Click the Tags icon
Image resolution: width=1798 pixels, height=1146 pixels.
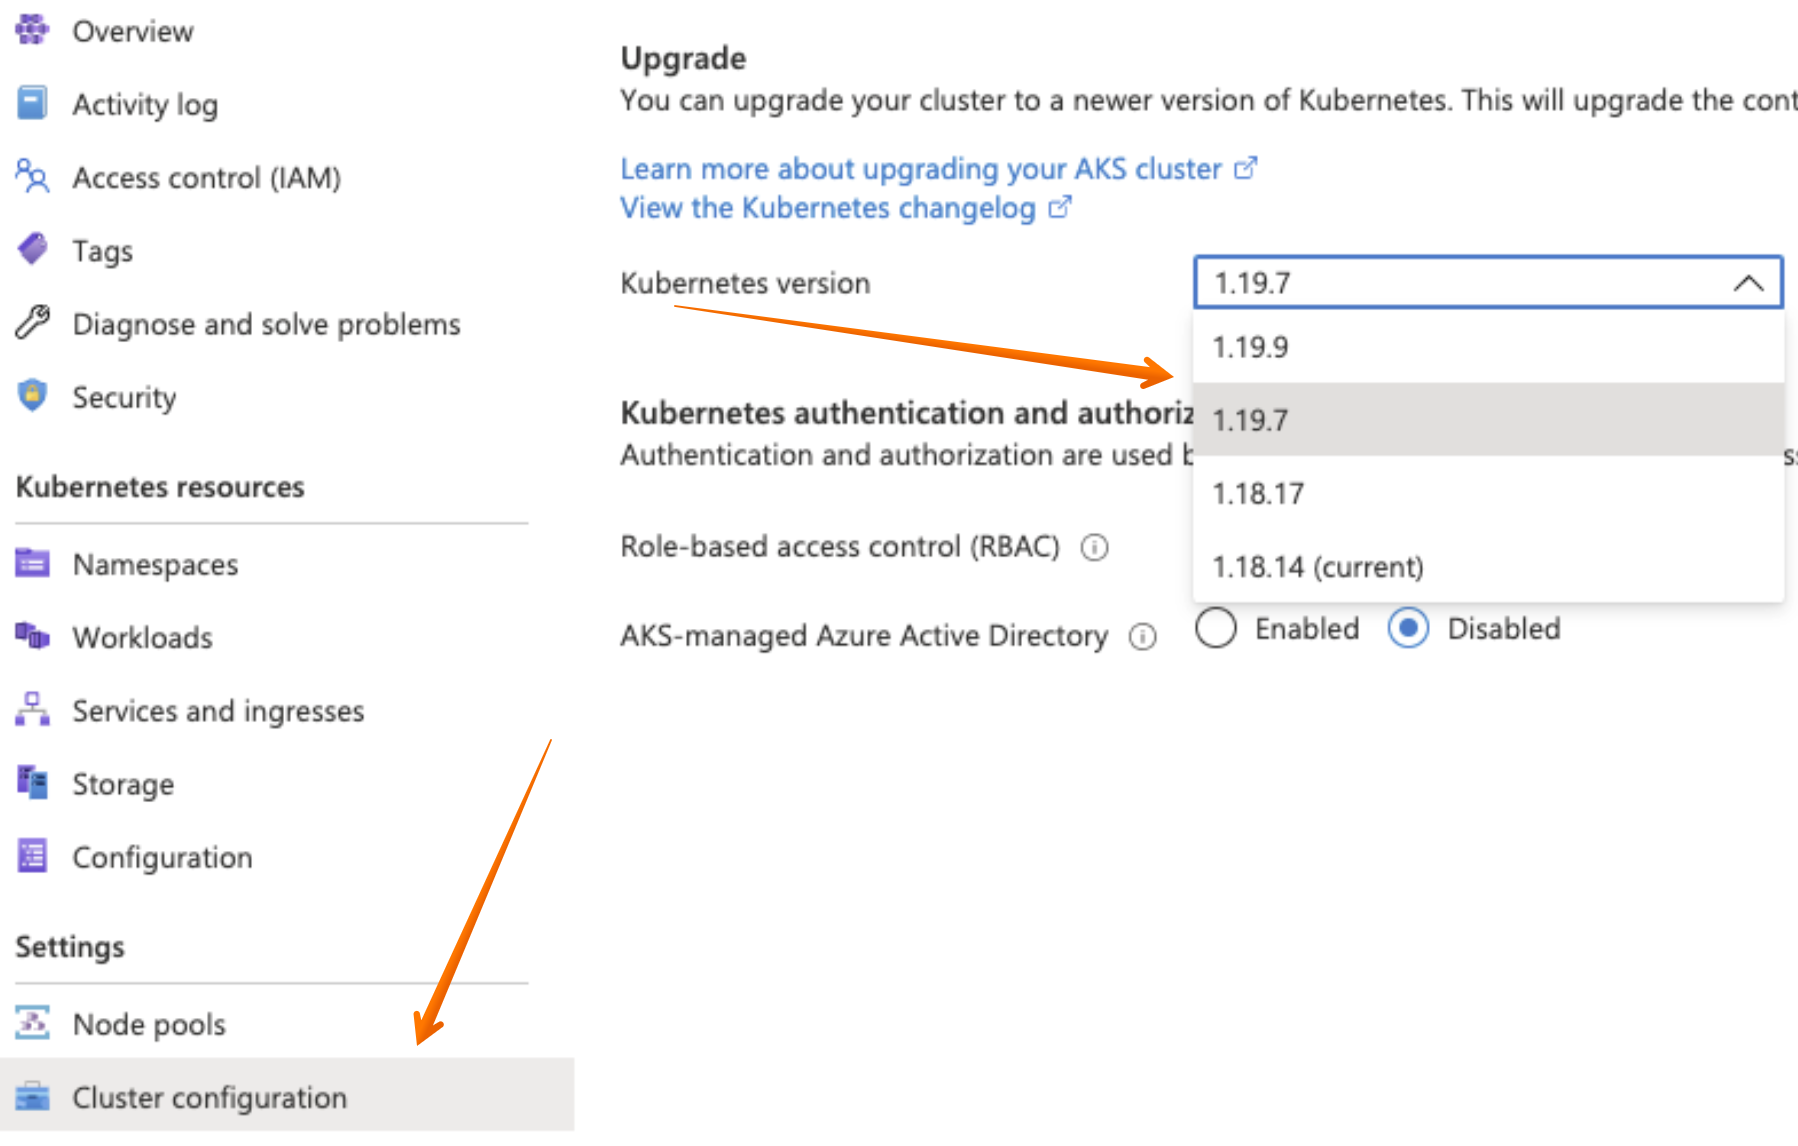pyautogui.click(x=32, y=249)
